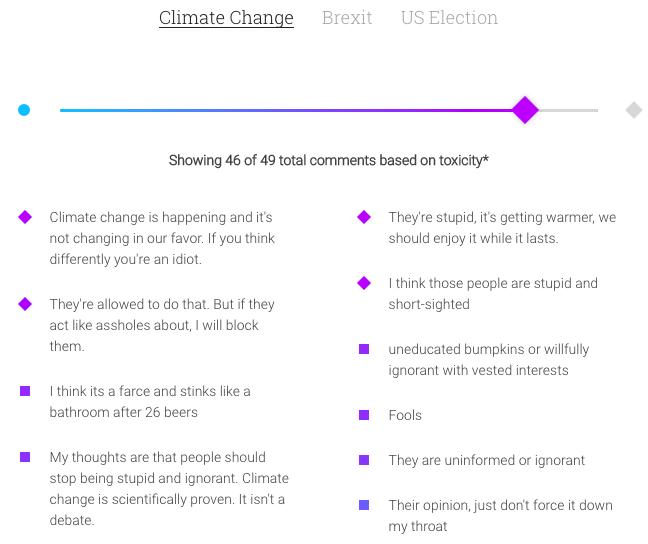Viewport: 648px width, 544px height.
Task: Click diamond icon beside 'you're an idiot' comment
Action: (25, 217)
